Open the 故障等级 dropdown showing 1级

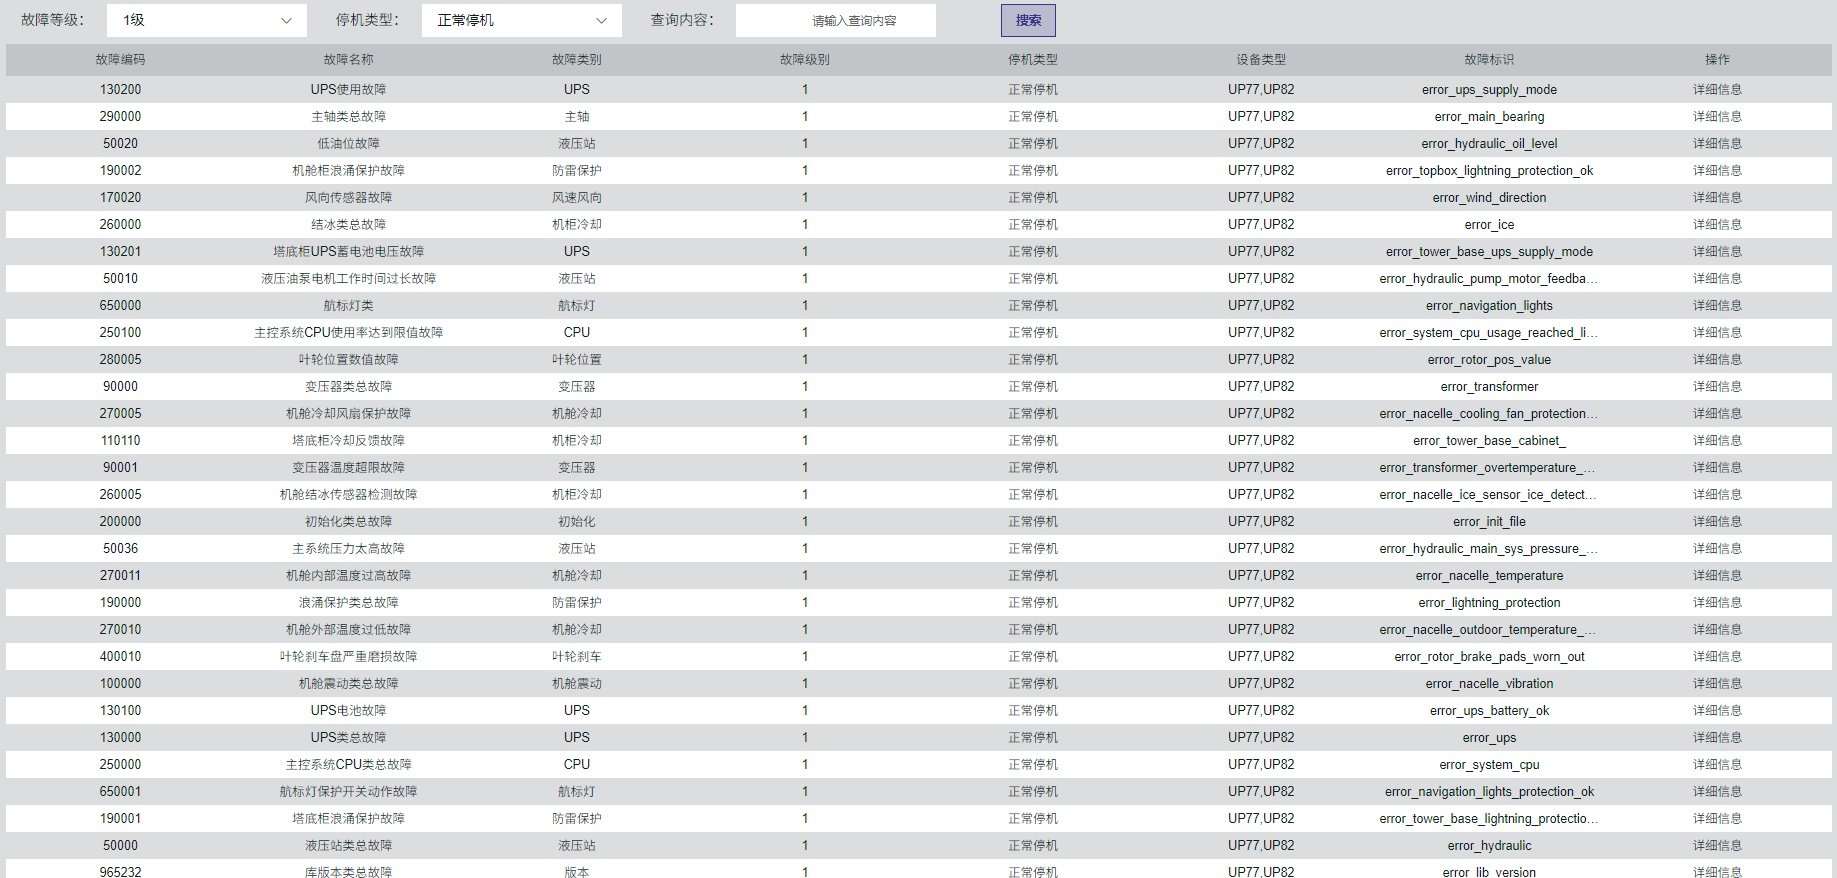tap(207, 20)
